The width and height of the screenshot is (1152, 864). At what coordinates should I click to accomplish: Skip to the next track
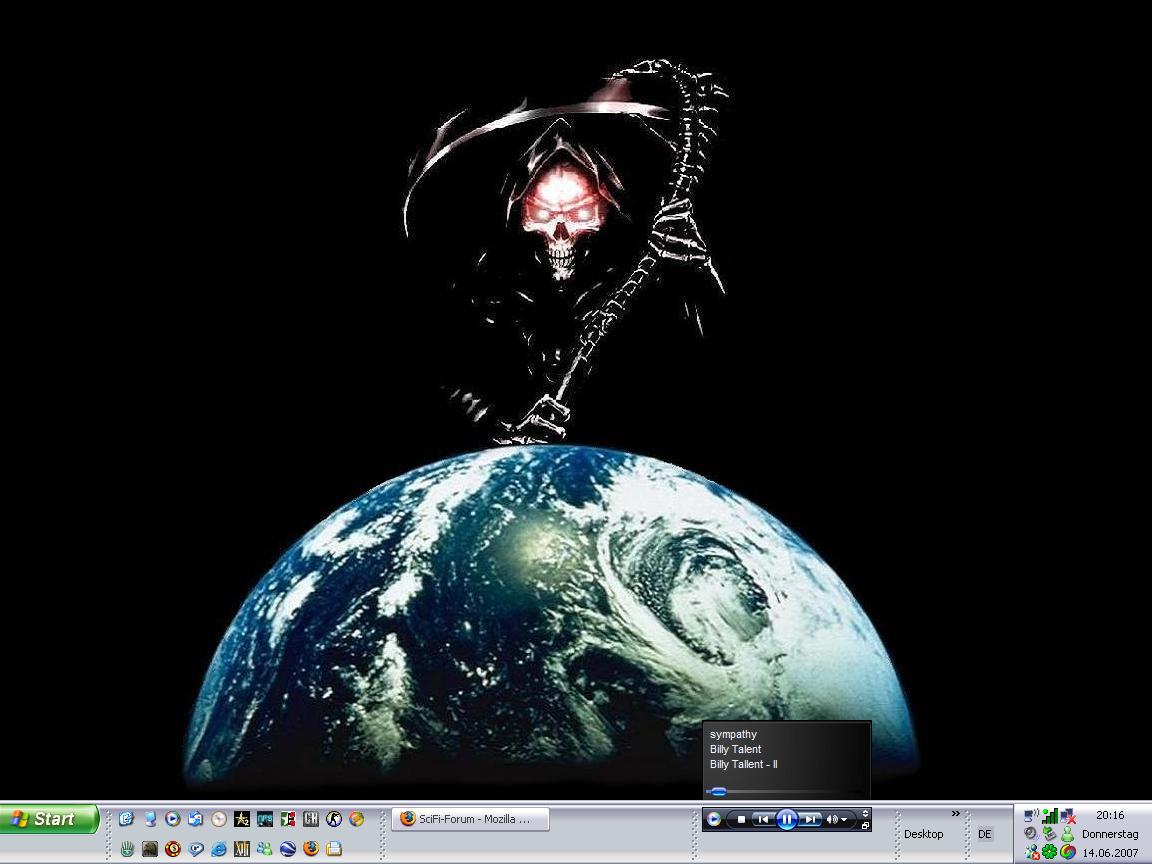(x=811, y=819)
